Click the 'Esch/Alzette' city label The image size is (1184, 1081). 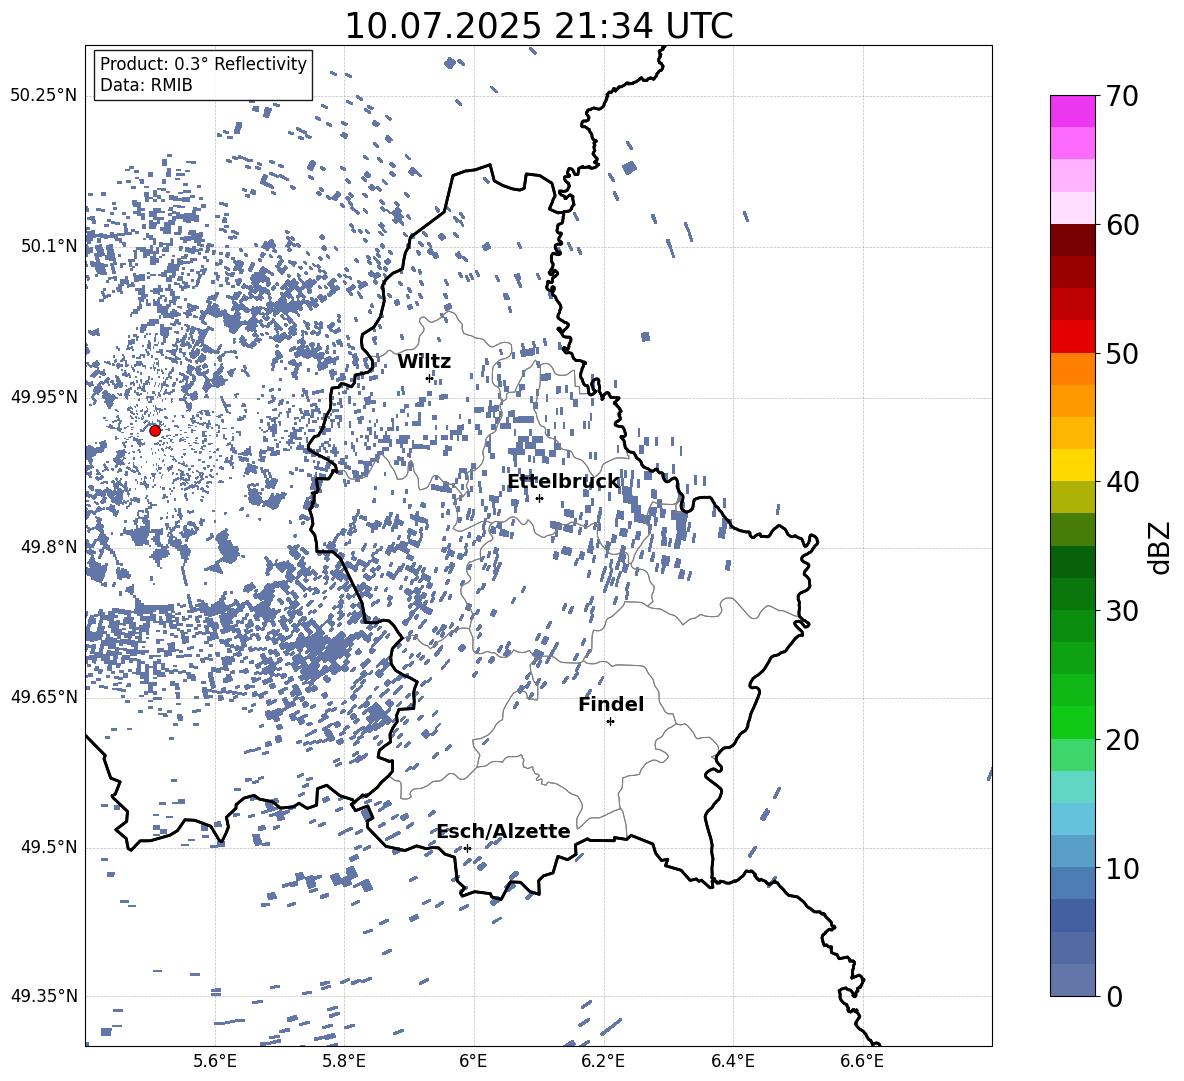pyautogui.click(x=503, y=831)
